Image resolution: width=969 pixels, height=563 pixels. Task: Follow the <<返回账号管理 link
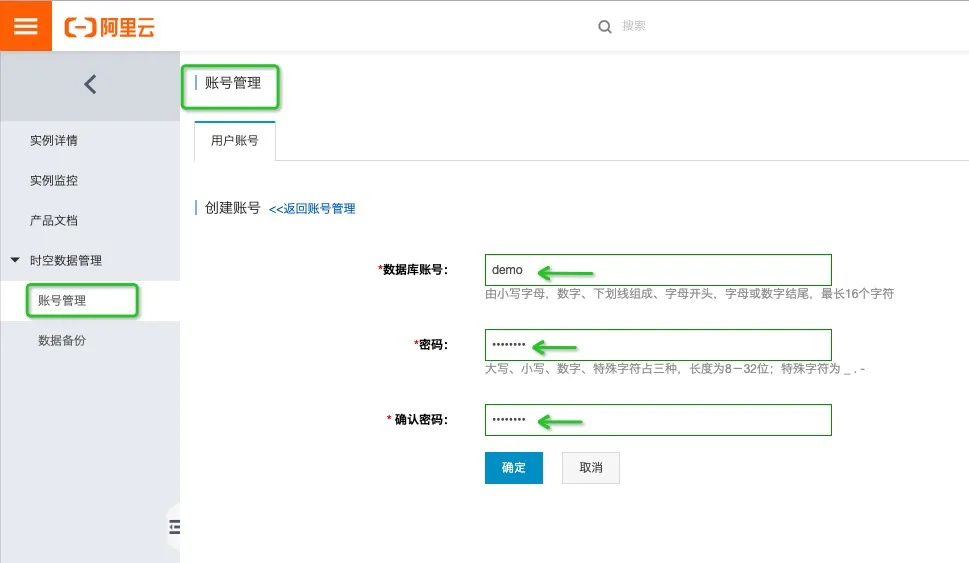coord(312,209)
